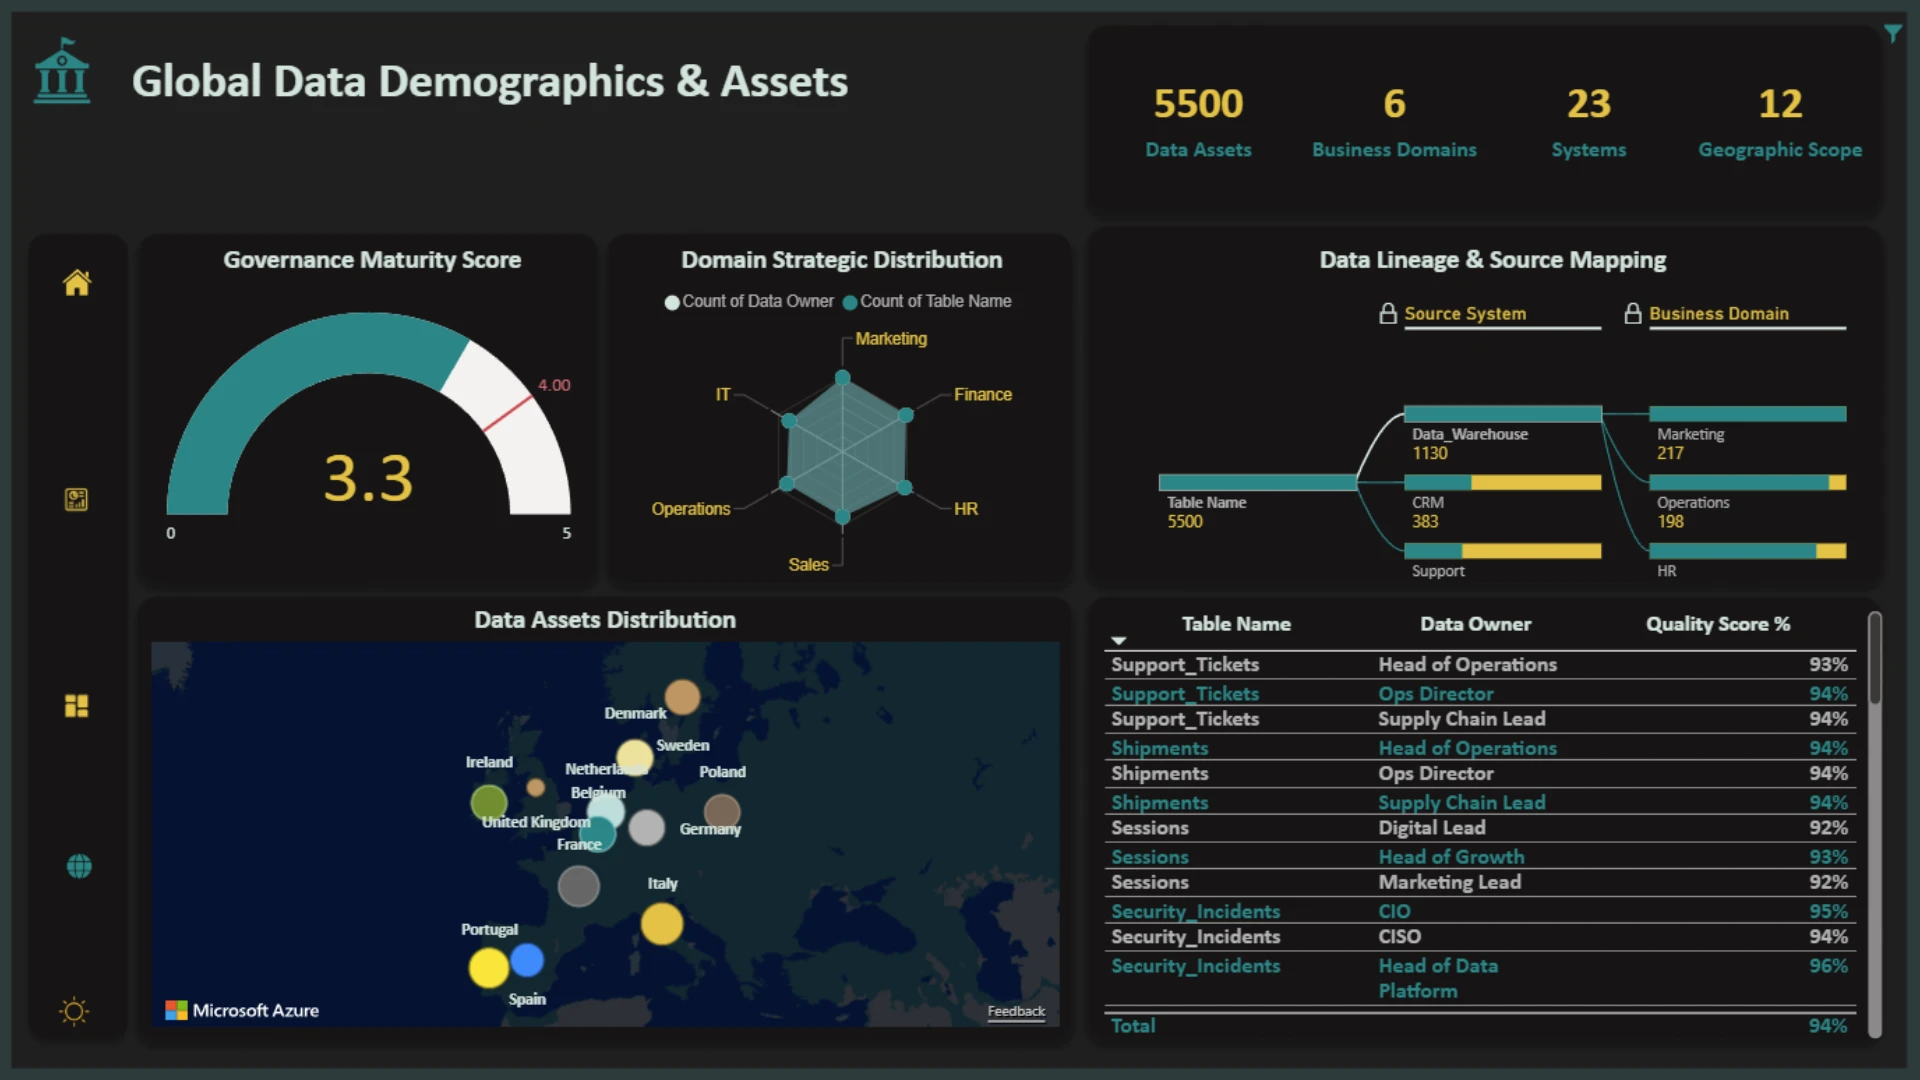Select the globe icon in sidebar
The height and width of the screenshot is (1080, 1920).
pyautogui.click(x=79, y=866)
